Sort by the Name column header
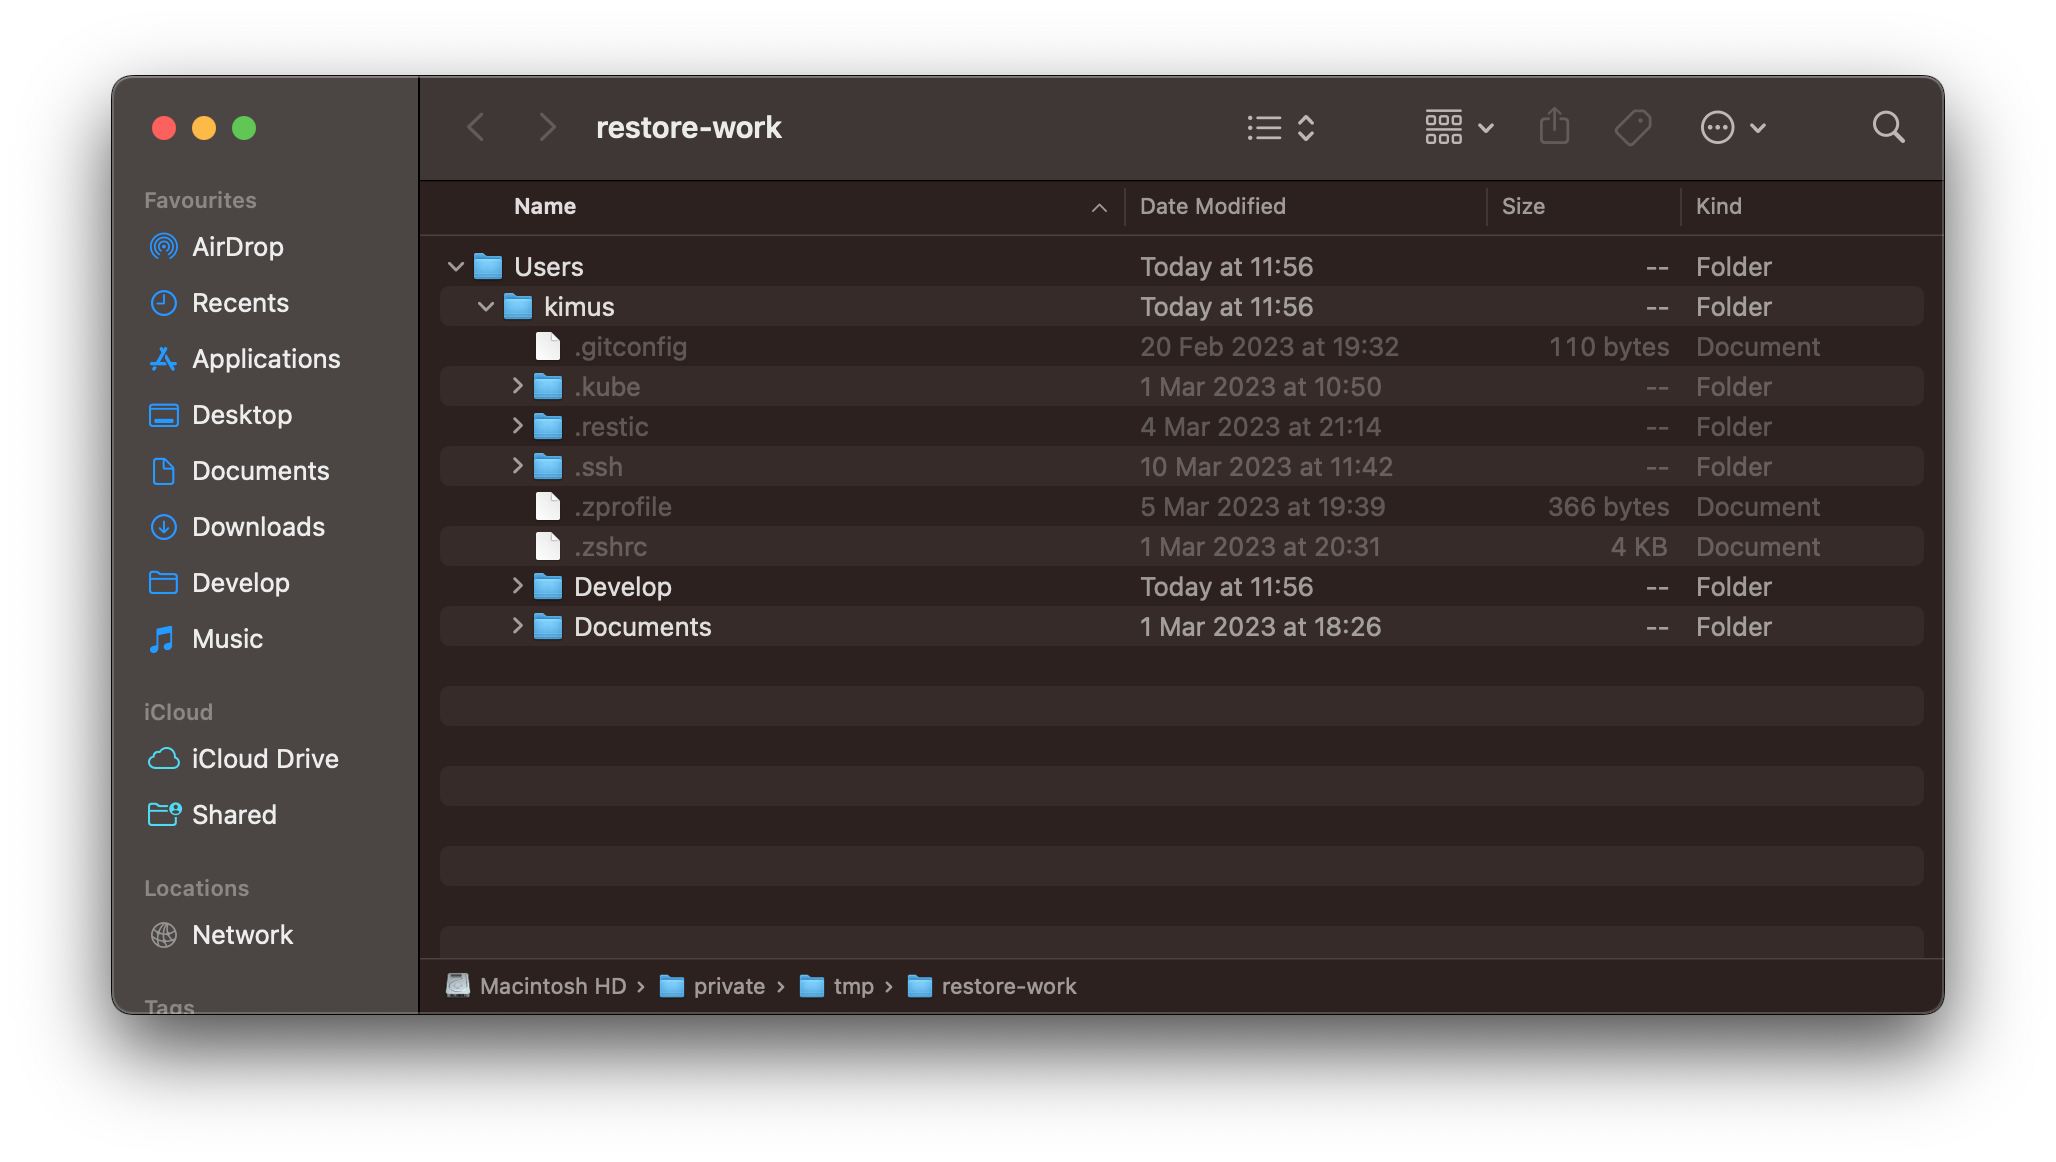The width and height of the screenshot is (2056, 1162). pyautogui.click(x=544, y=206)
